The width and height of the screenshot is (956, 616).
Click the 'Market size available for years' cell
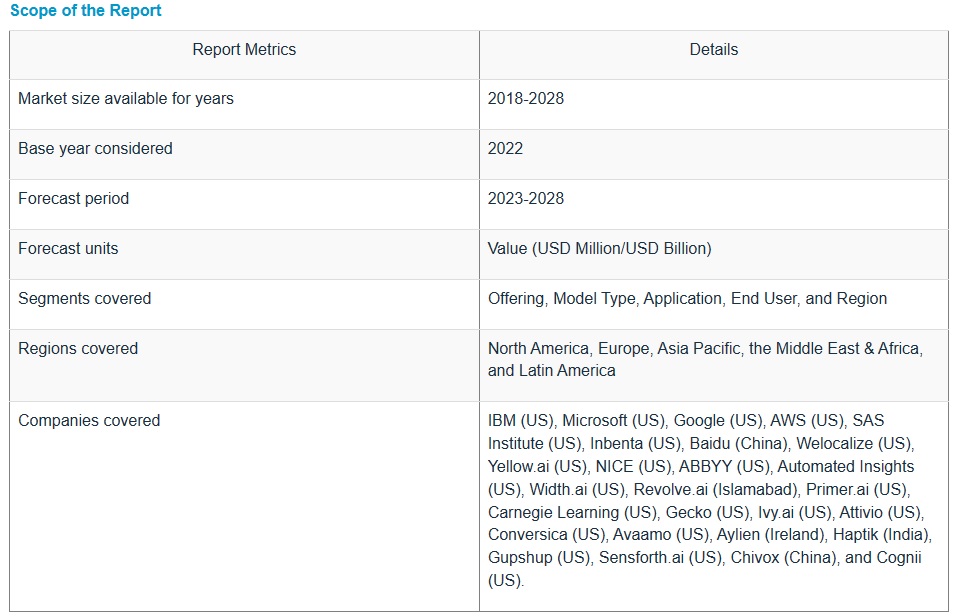[x=126, y=99]
